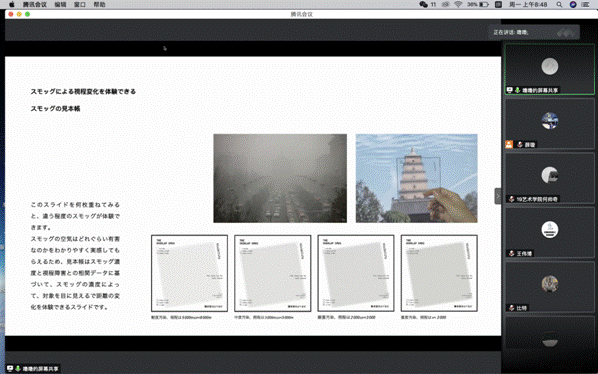The width and height of the screenshot is (598, 374).
Task: Click the orange host badge icon
Action: [509, 144]
